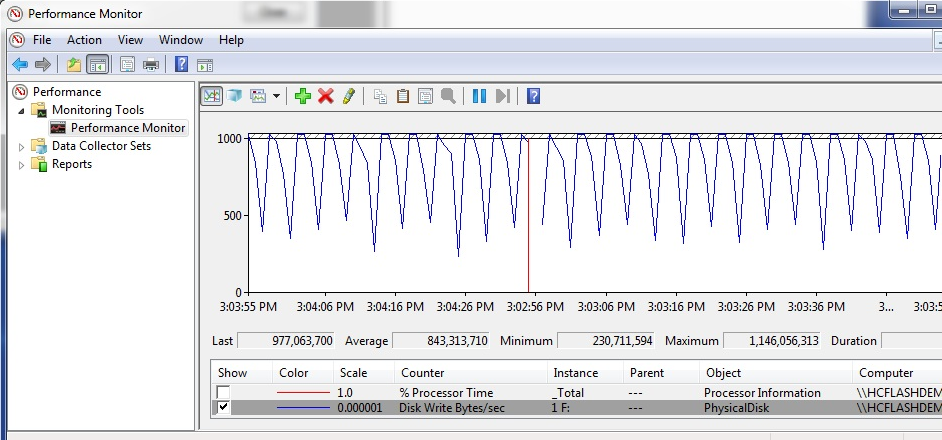Sort by the Scale column header
942x440 pixels.
pos(363,373)
